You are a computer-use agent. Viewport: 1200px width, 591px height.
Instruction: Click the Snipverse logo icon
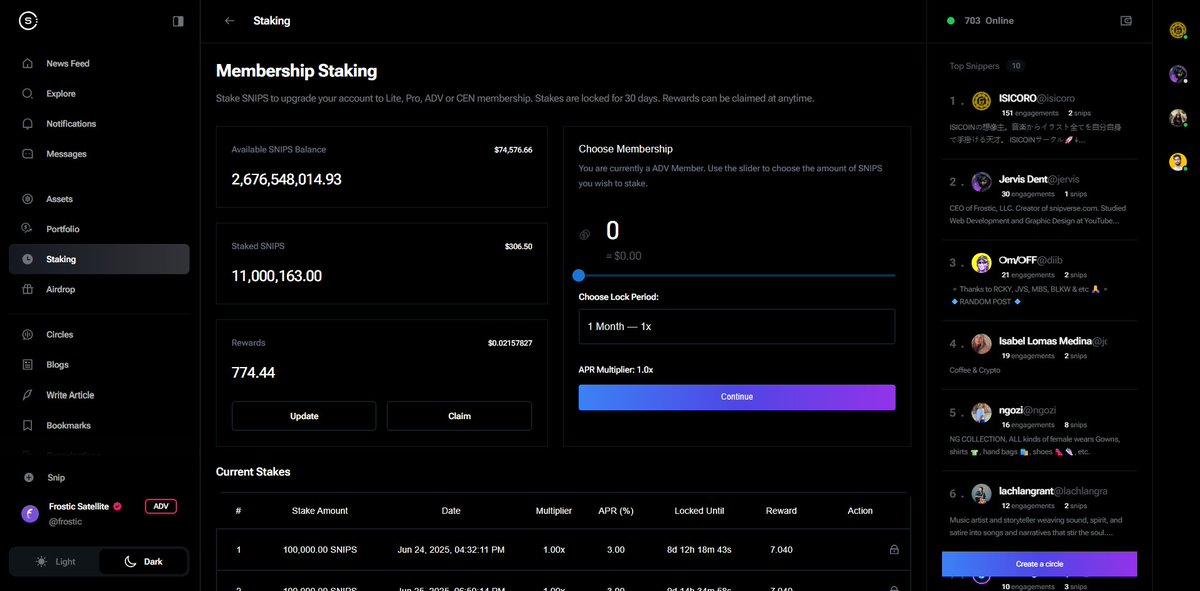pyautogui.click(x=28, y=20)
